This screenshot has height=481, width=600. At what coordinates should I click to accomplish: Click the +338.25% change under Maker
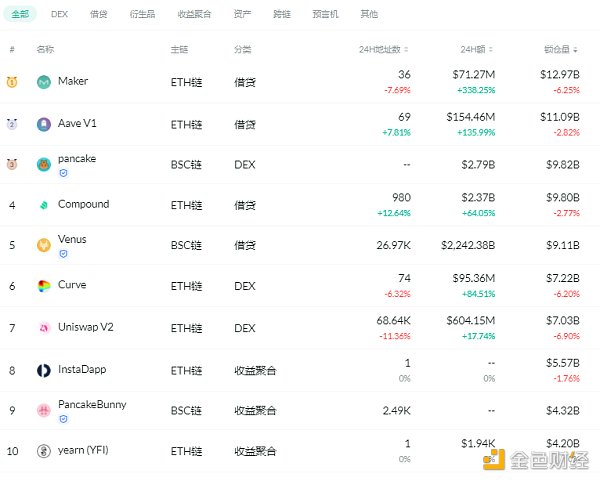[x=476, y=90]
